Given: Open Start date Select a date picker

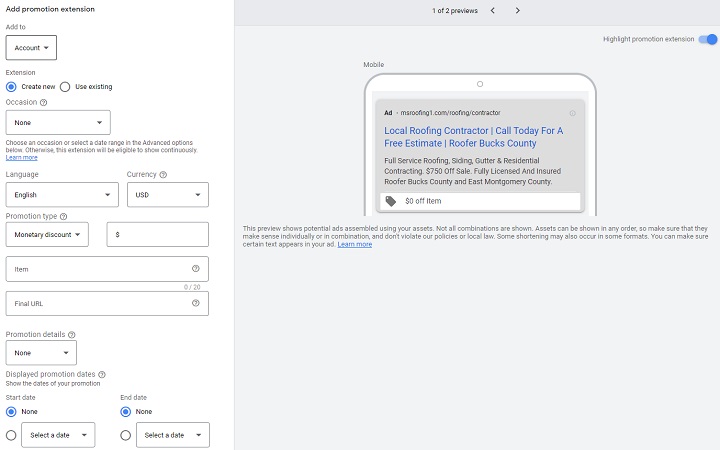Looking at the screenshot, I should (58, 435).
